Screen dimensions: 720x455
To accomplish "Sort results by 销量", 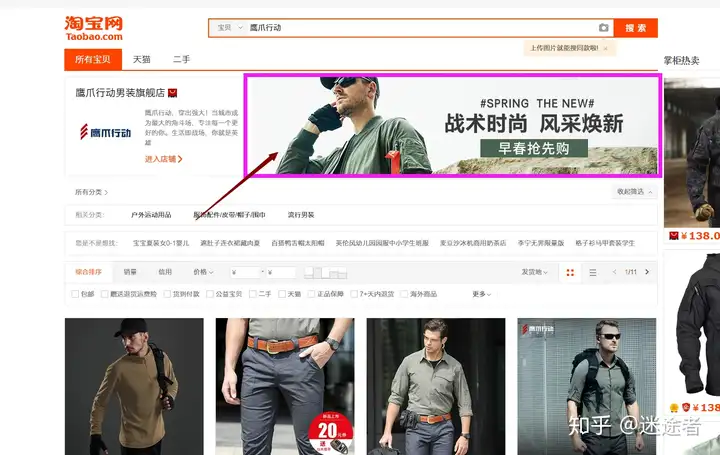I will pos(130,272).
